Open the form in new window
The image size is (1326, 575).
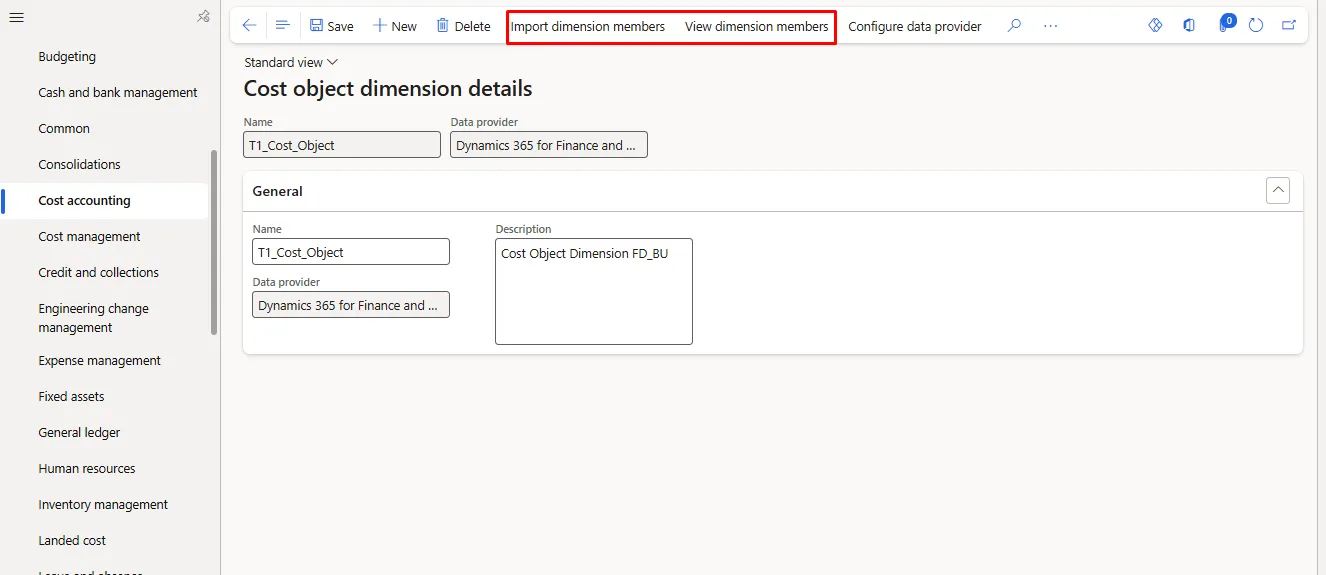tap(1289, 26)
